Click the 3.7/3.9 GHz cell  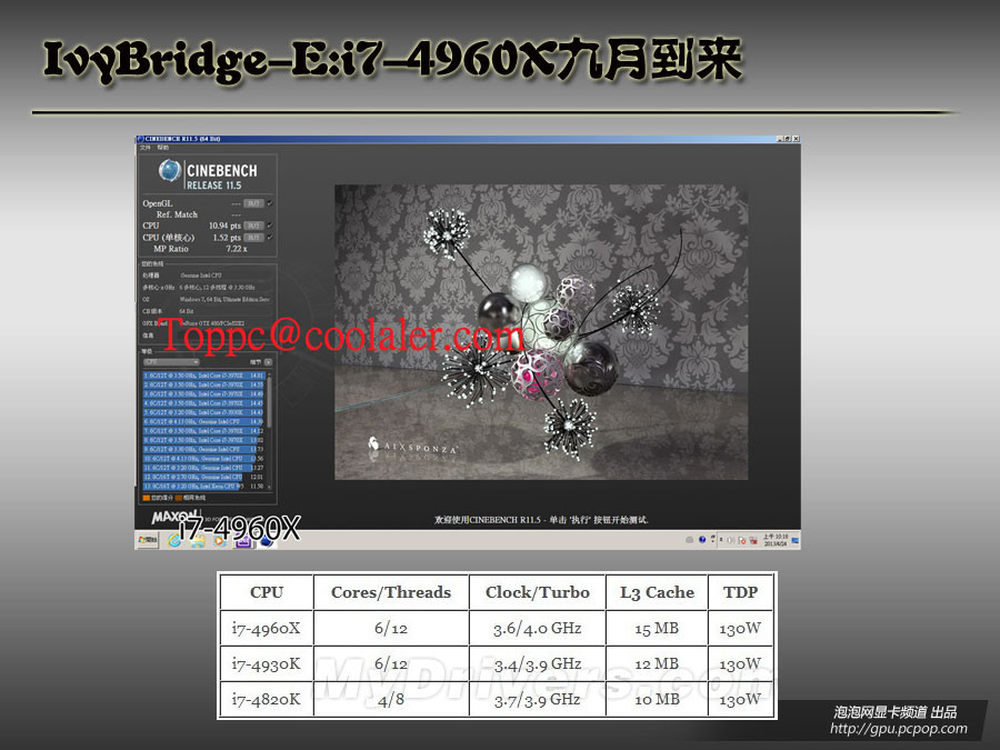coord(538,699)
